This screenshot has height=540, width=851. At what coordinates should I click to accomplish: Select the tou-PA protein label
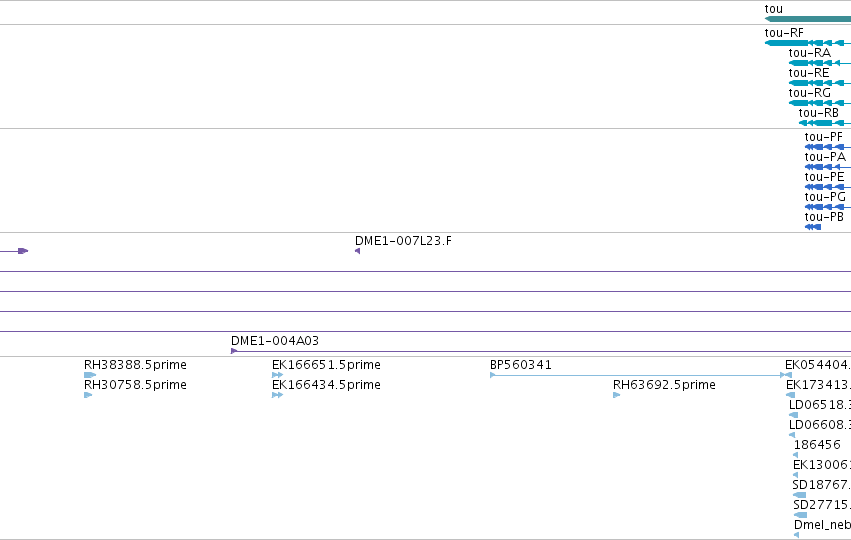[825, 157]
